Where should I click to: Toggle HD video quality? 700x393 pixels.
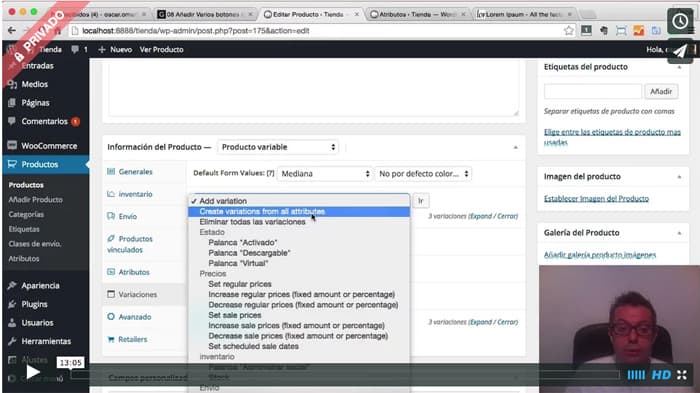point(661,375)
